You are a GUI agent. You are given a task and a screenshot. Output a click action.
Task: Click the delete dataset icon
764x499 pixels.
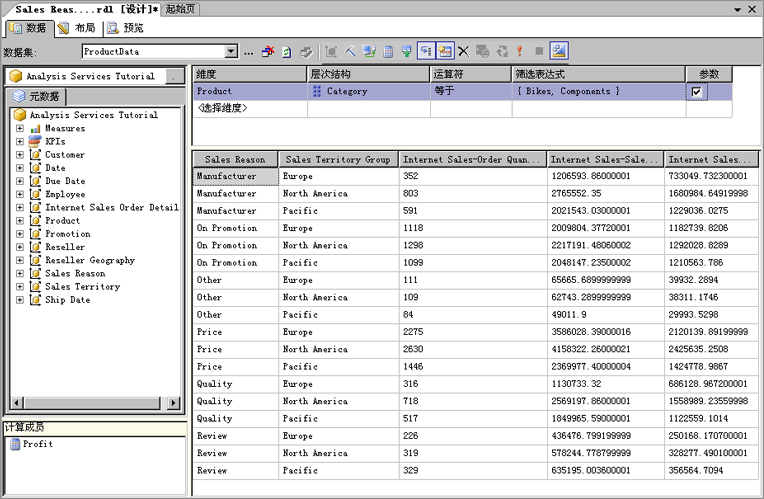click(x=268, y=51)
